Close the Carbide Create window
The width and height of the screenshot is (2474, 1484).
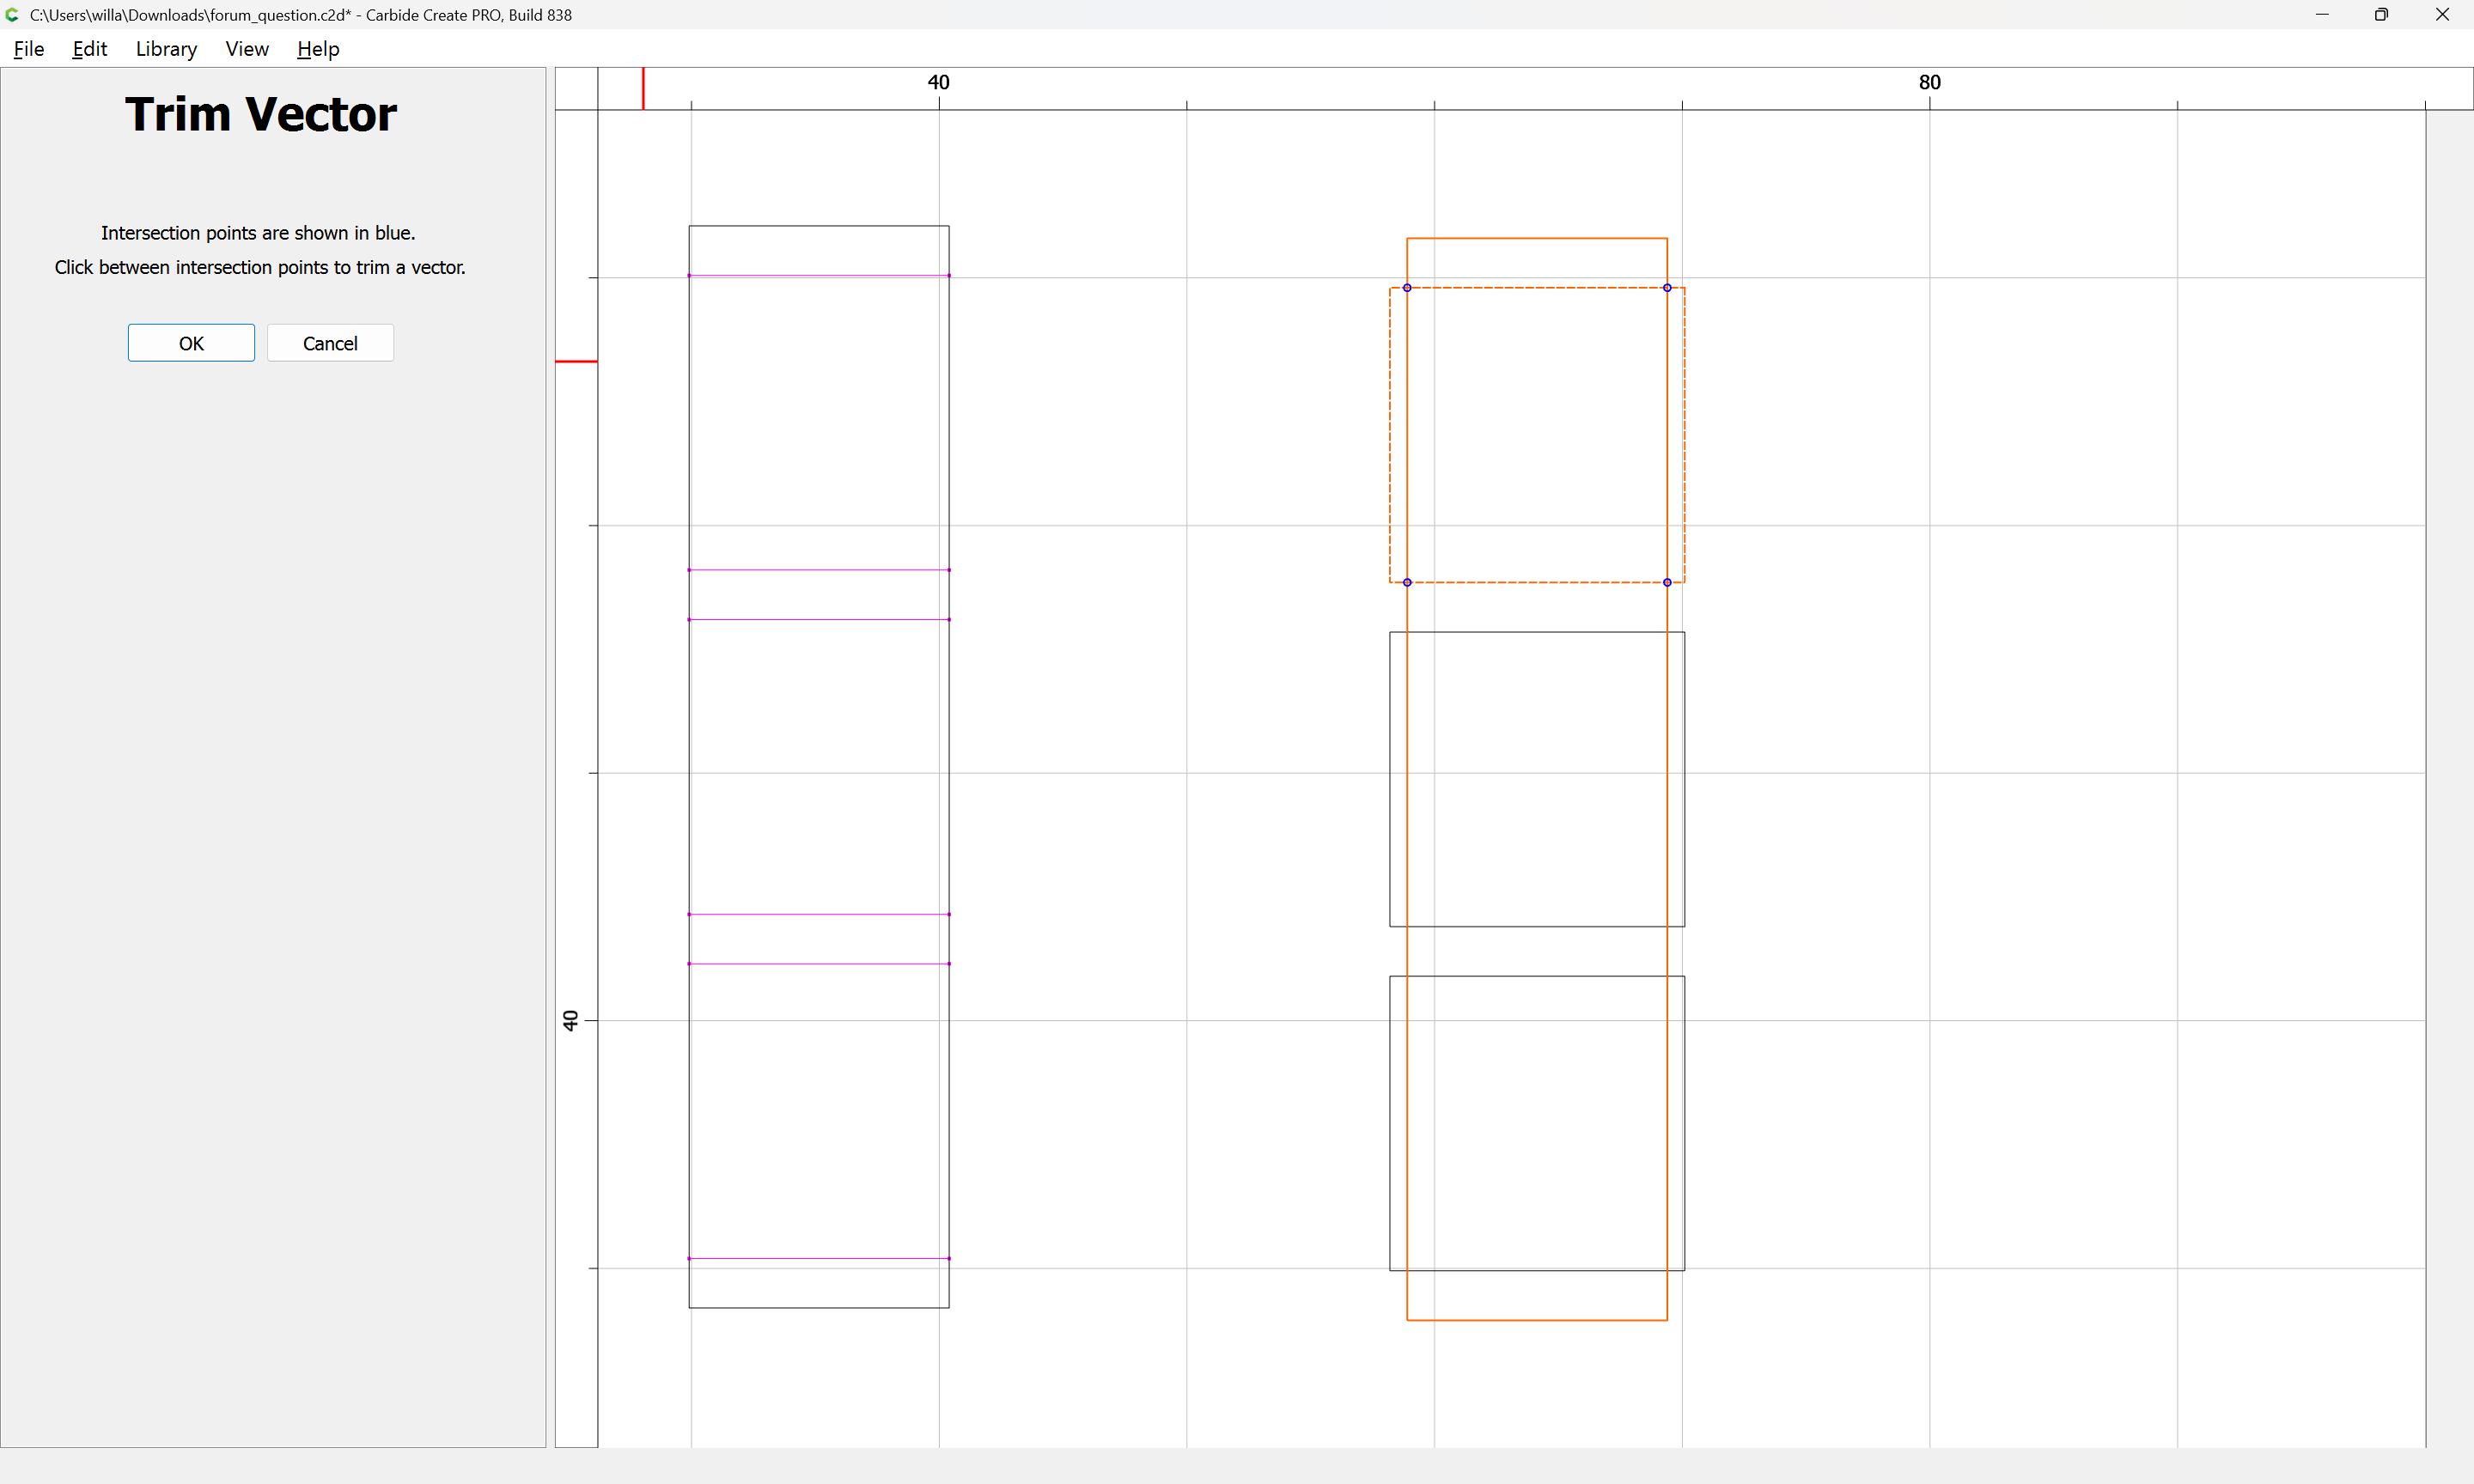click(2441, 15)
